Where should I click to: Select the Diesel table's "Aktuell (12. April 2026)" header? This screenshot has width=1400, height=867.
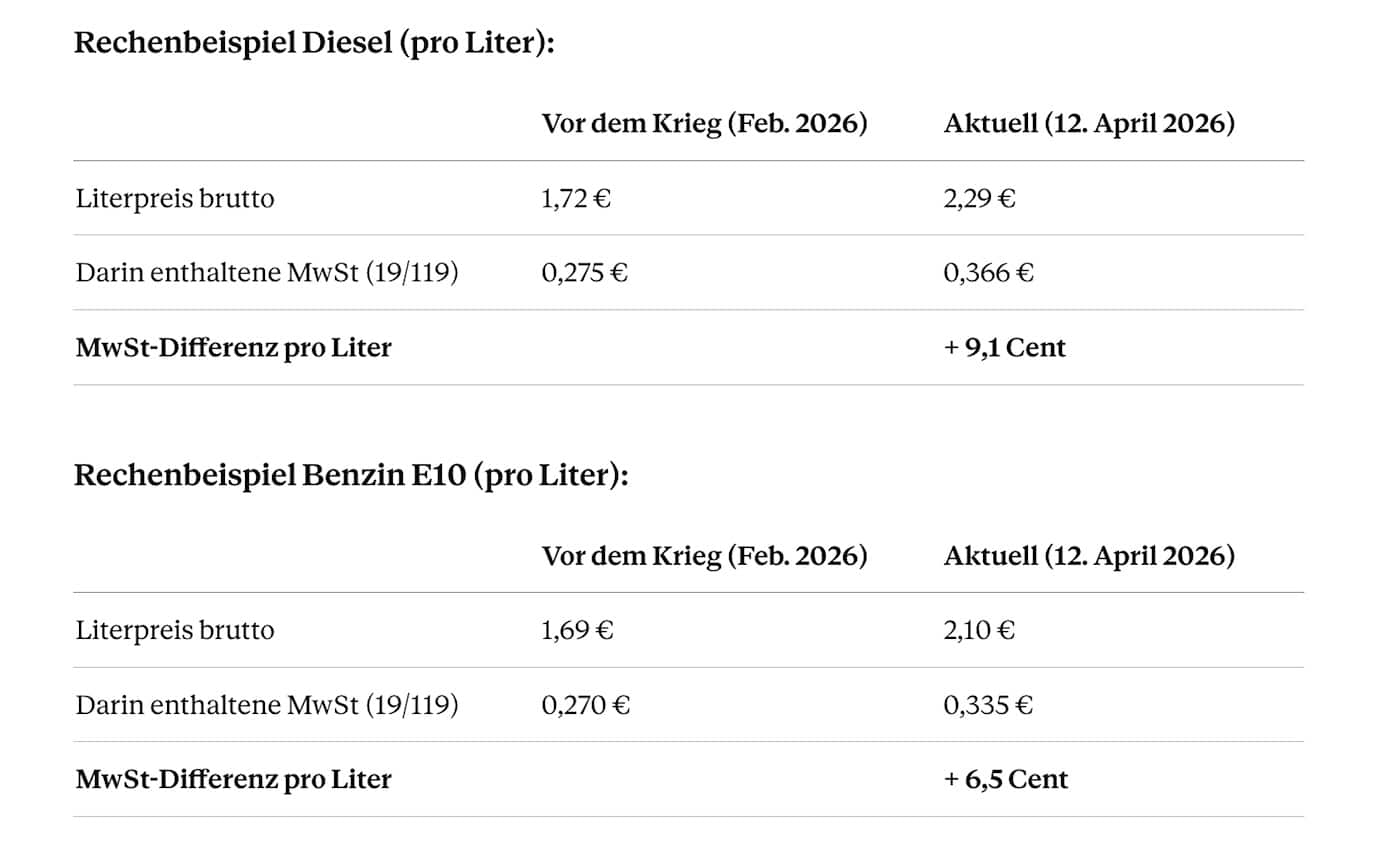point(1088,124)
